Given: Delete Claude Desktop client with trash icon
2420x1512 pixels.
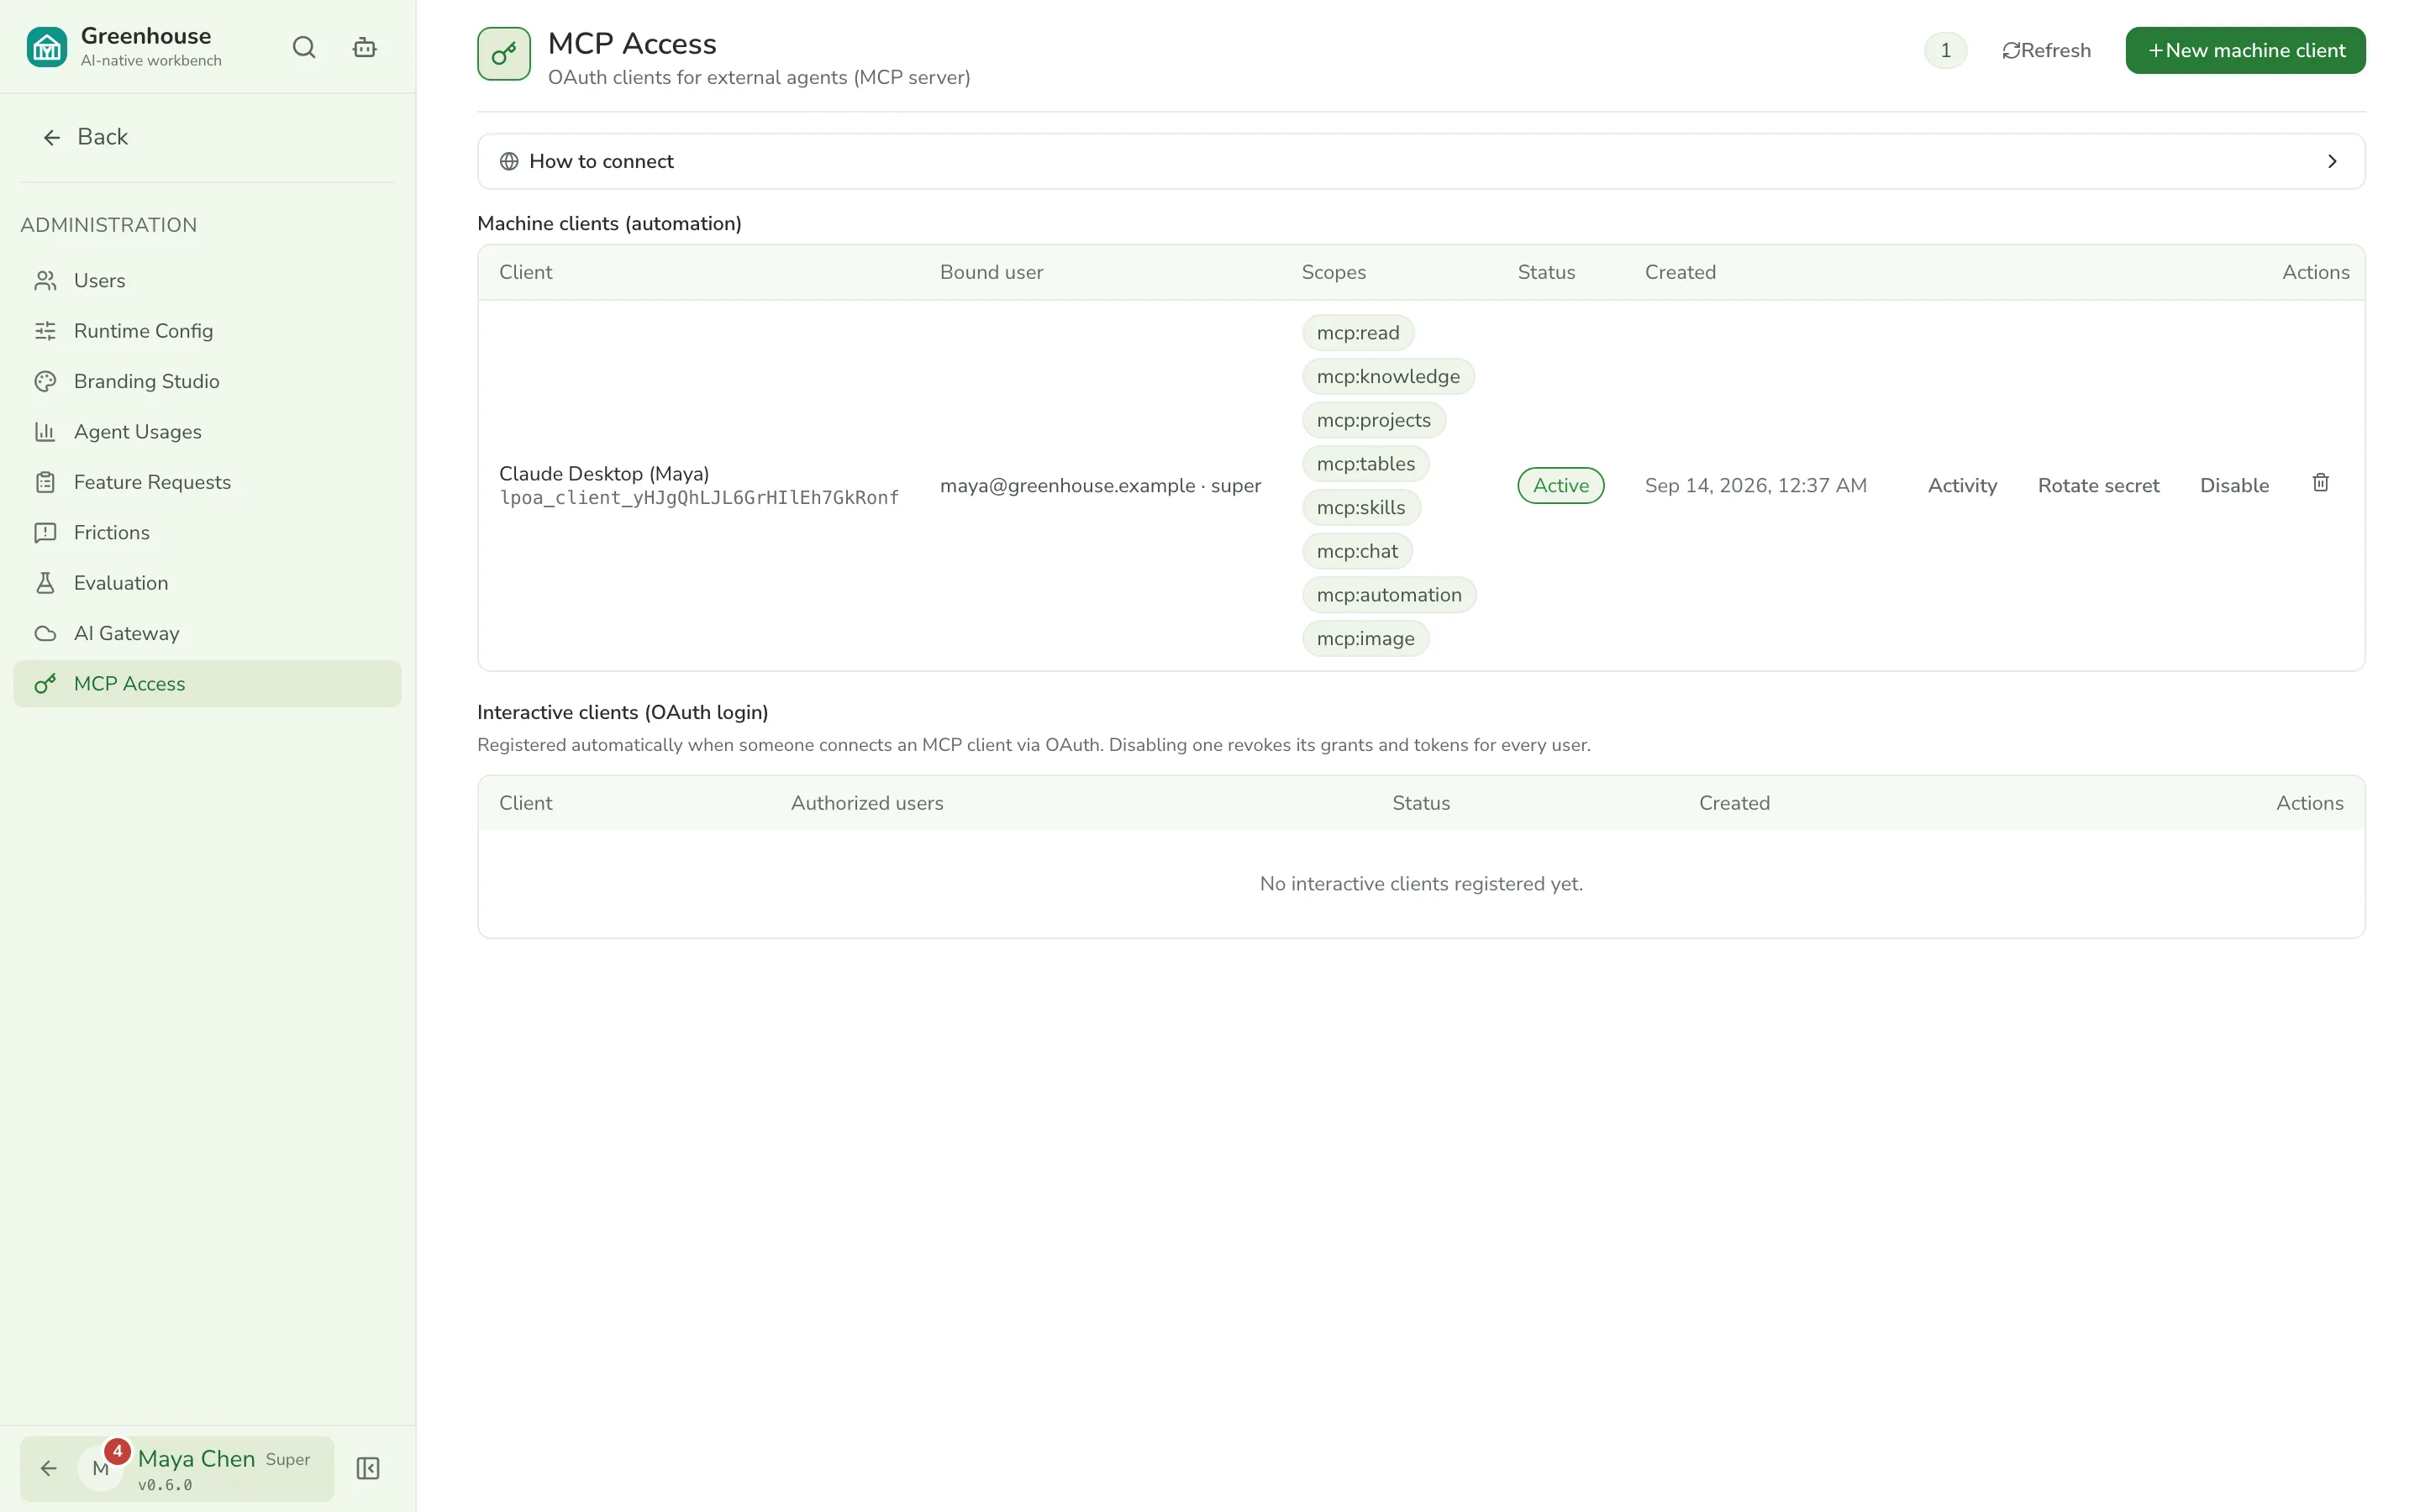Looking at the screenshot, I should pyautogui.click(x=2321, y=483).
